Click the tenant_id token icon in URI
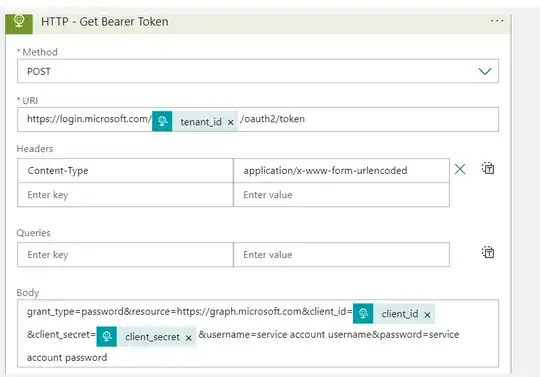Screen dimensions: 540x377 [162, 121]
